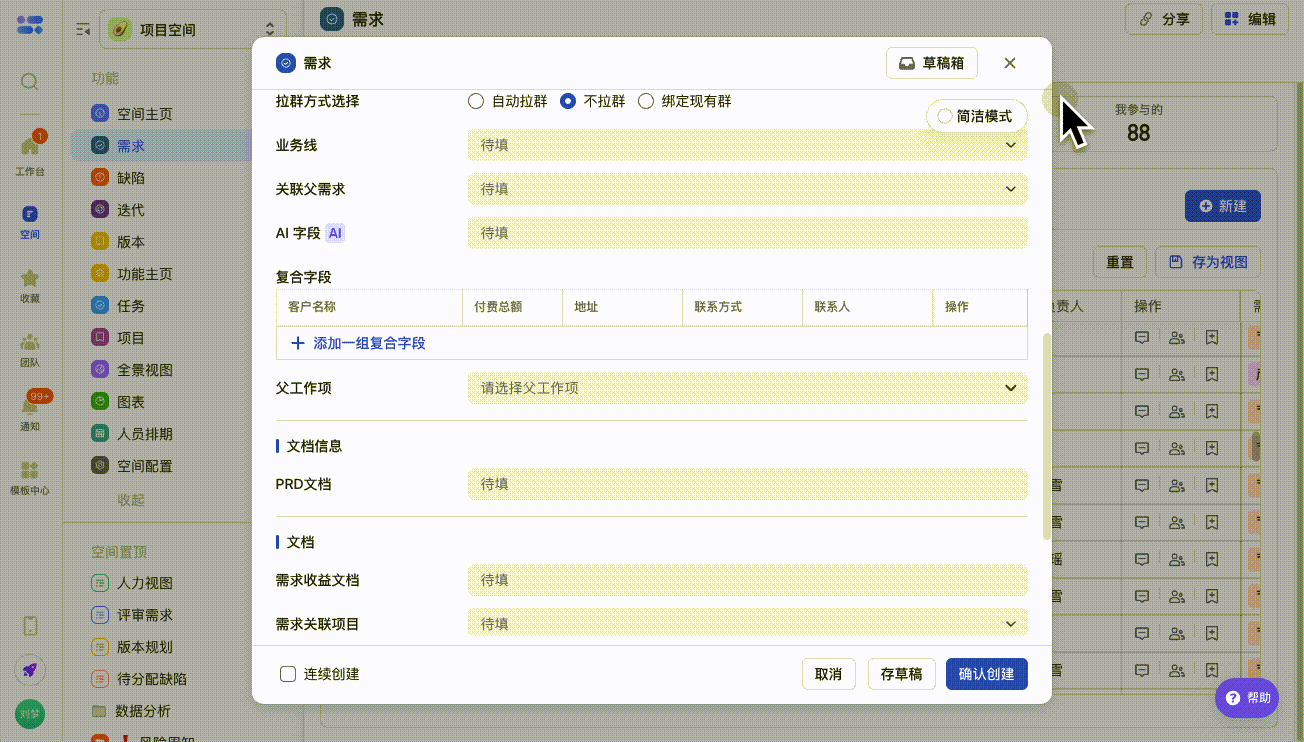Click members icon in first table row
This screenshot has height=742, width=1304.
(1177, 338)
